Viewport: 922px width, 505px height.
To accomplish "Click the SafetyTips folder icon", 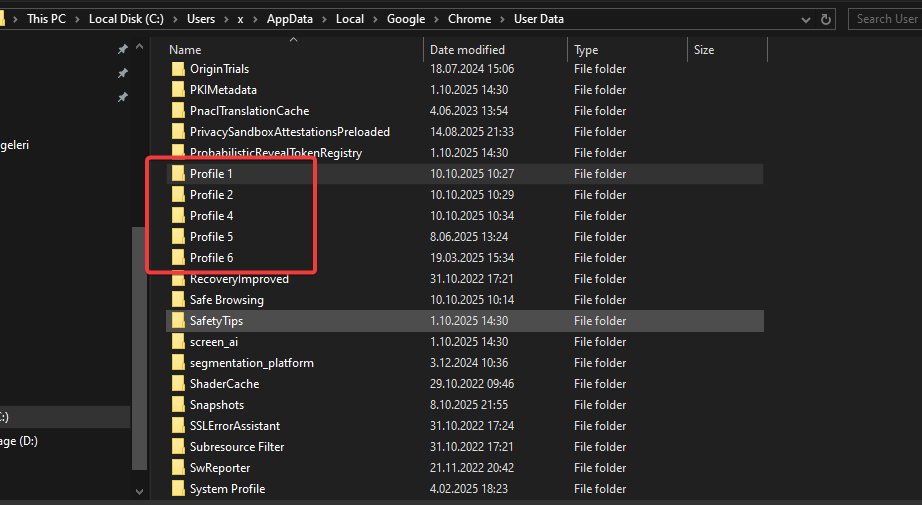I will click(179, 321).
